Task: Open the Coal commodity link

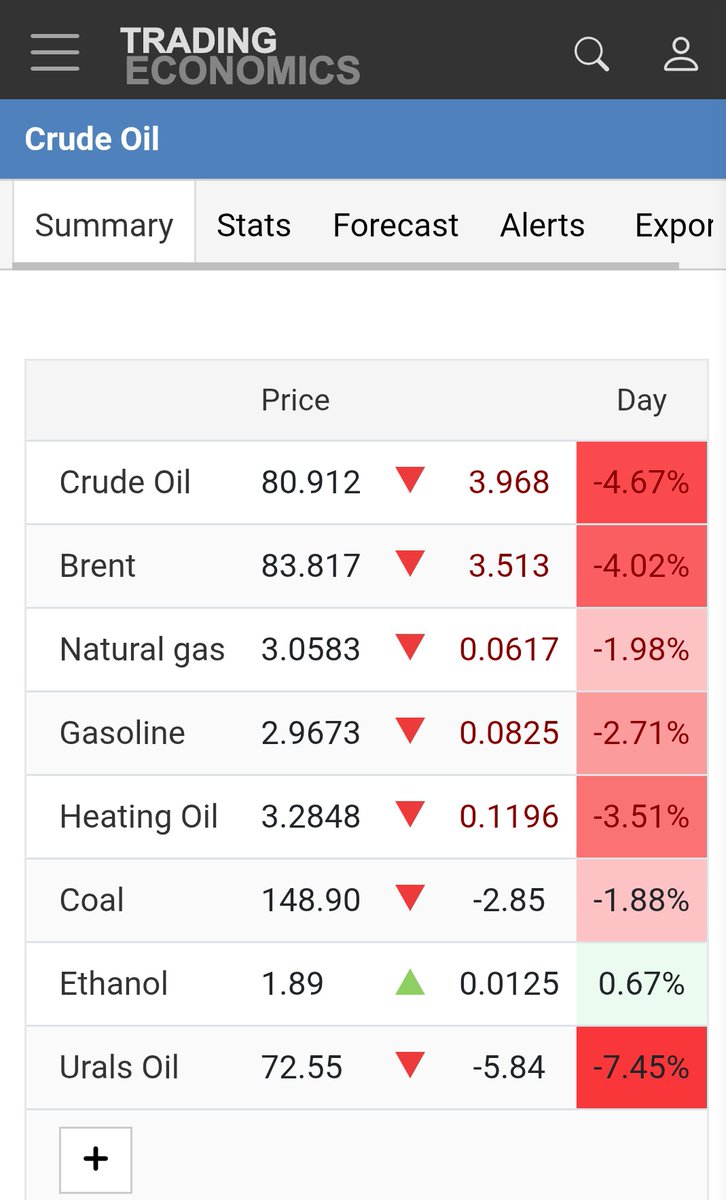Action: 92,900
